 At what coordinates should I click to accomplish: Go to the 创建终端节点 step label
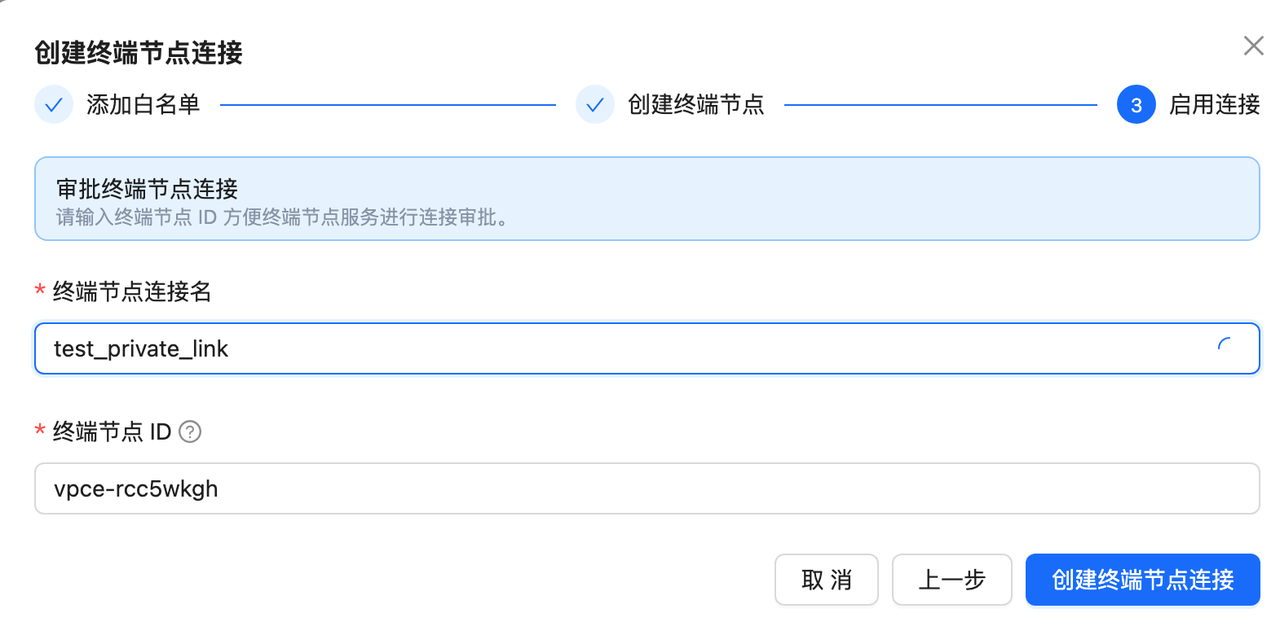[696, 104]
